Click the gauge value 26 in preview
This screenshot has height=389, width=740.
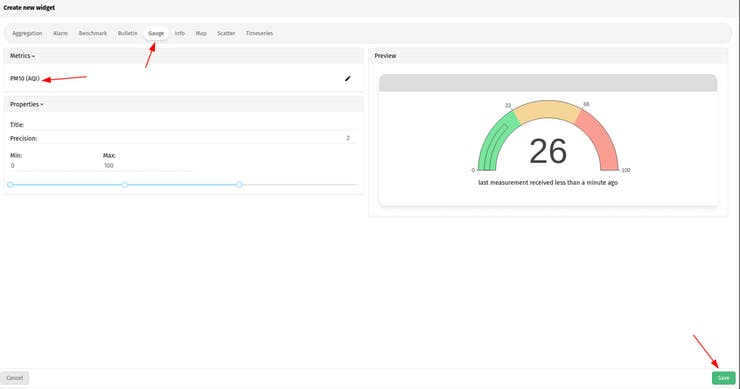(x=548, y=151)
